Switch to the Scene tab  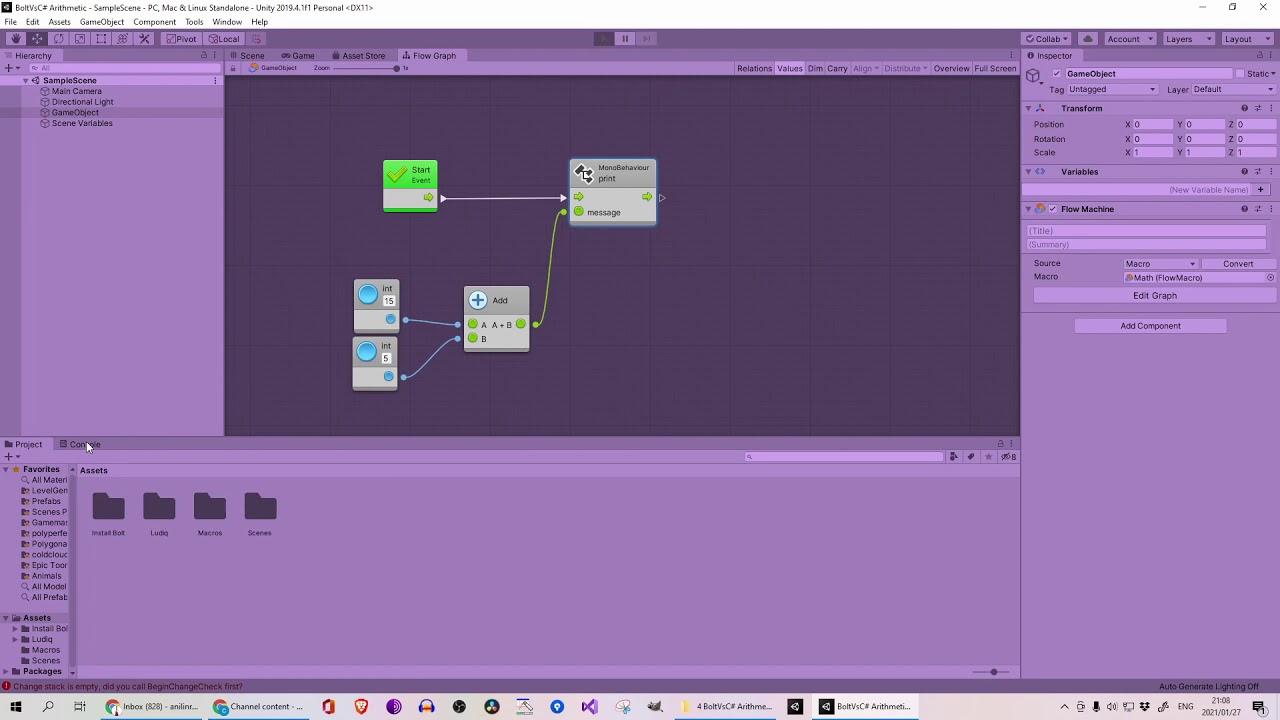(x=246, y=56)
